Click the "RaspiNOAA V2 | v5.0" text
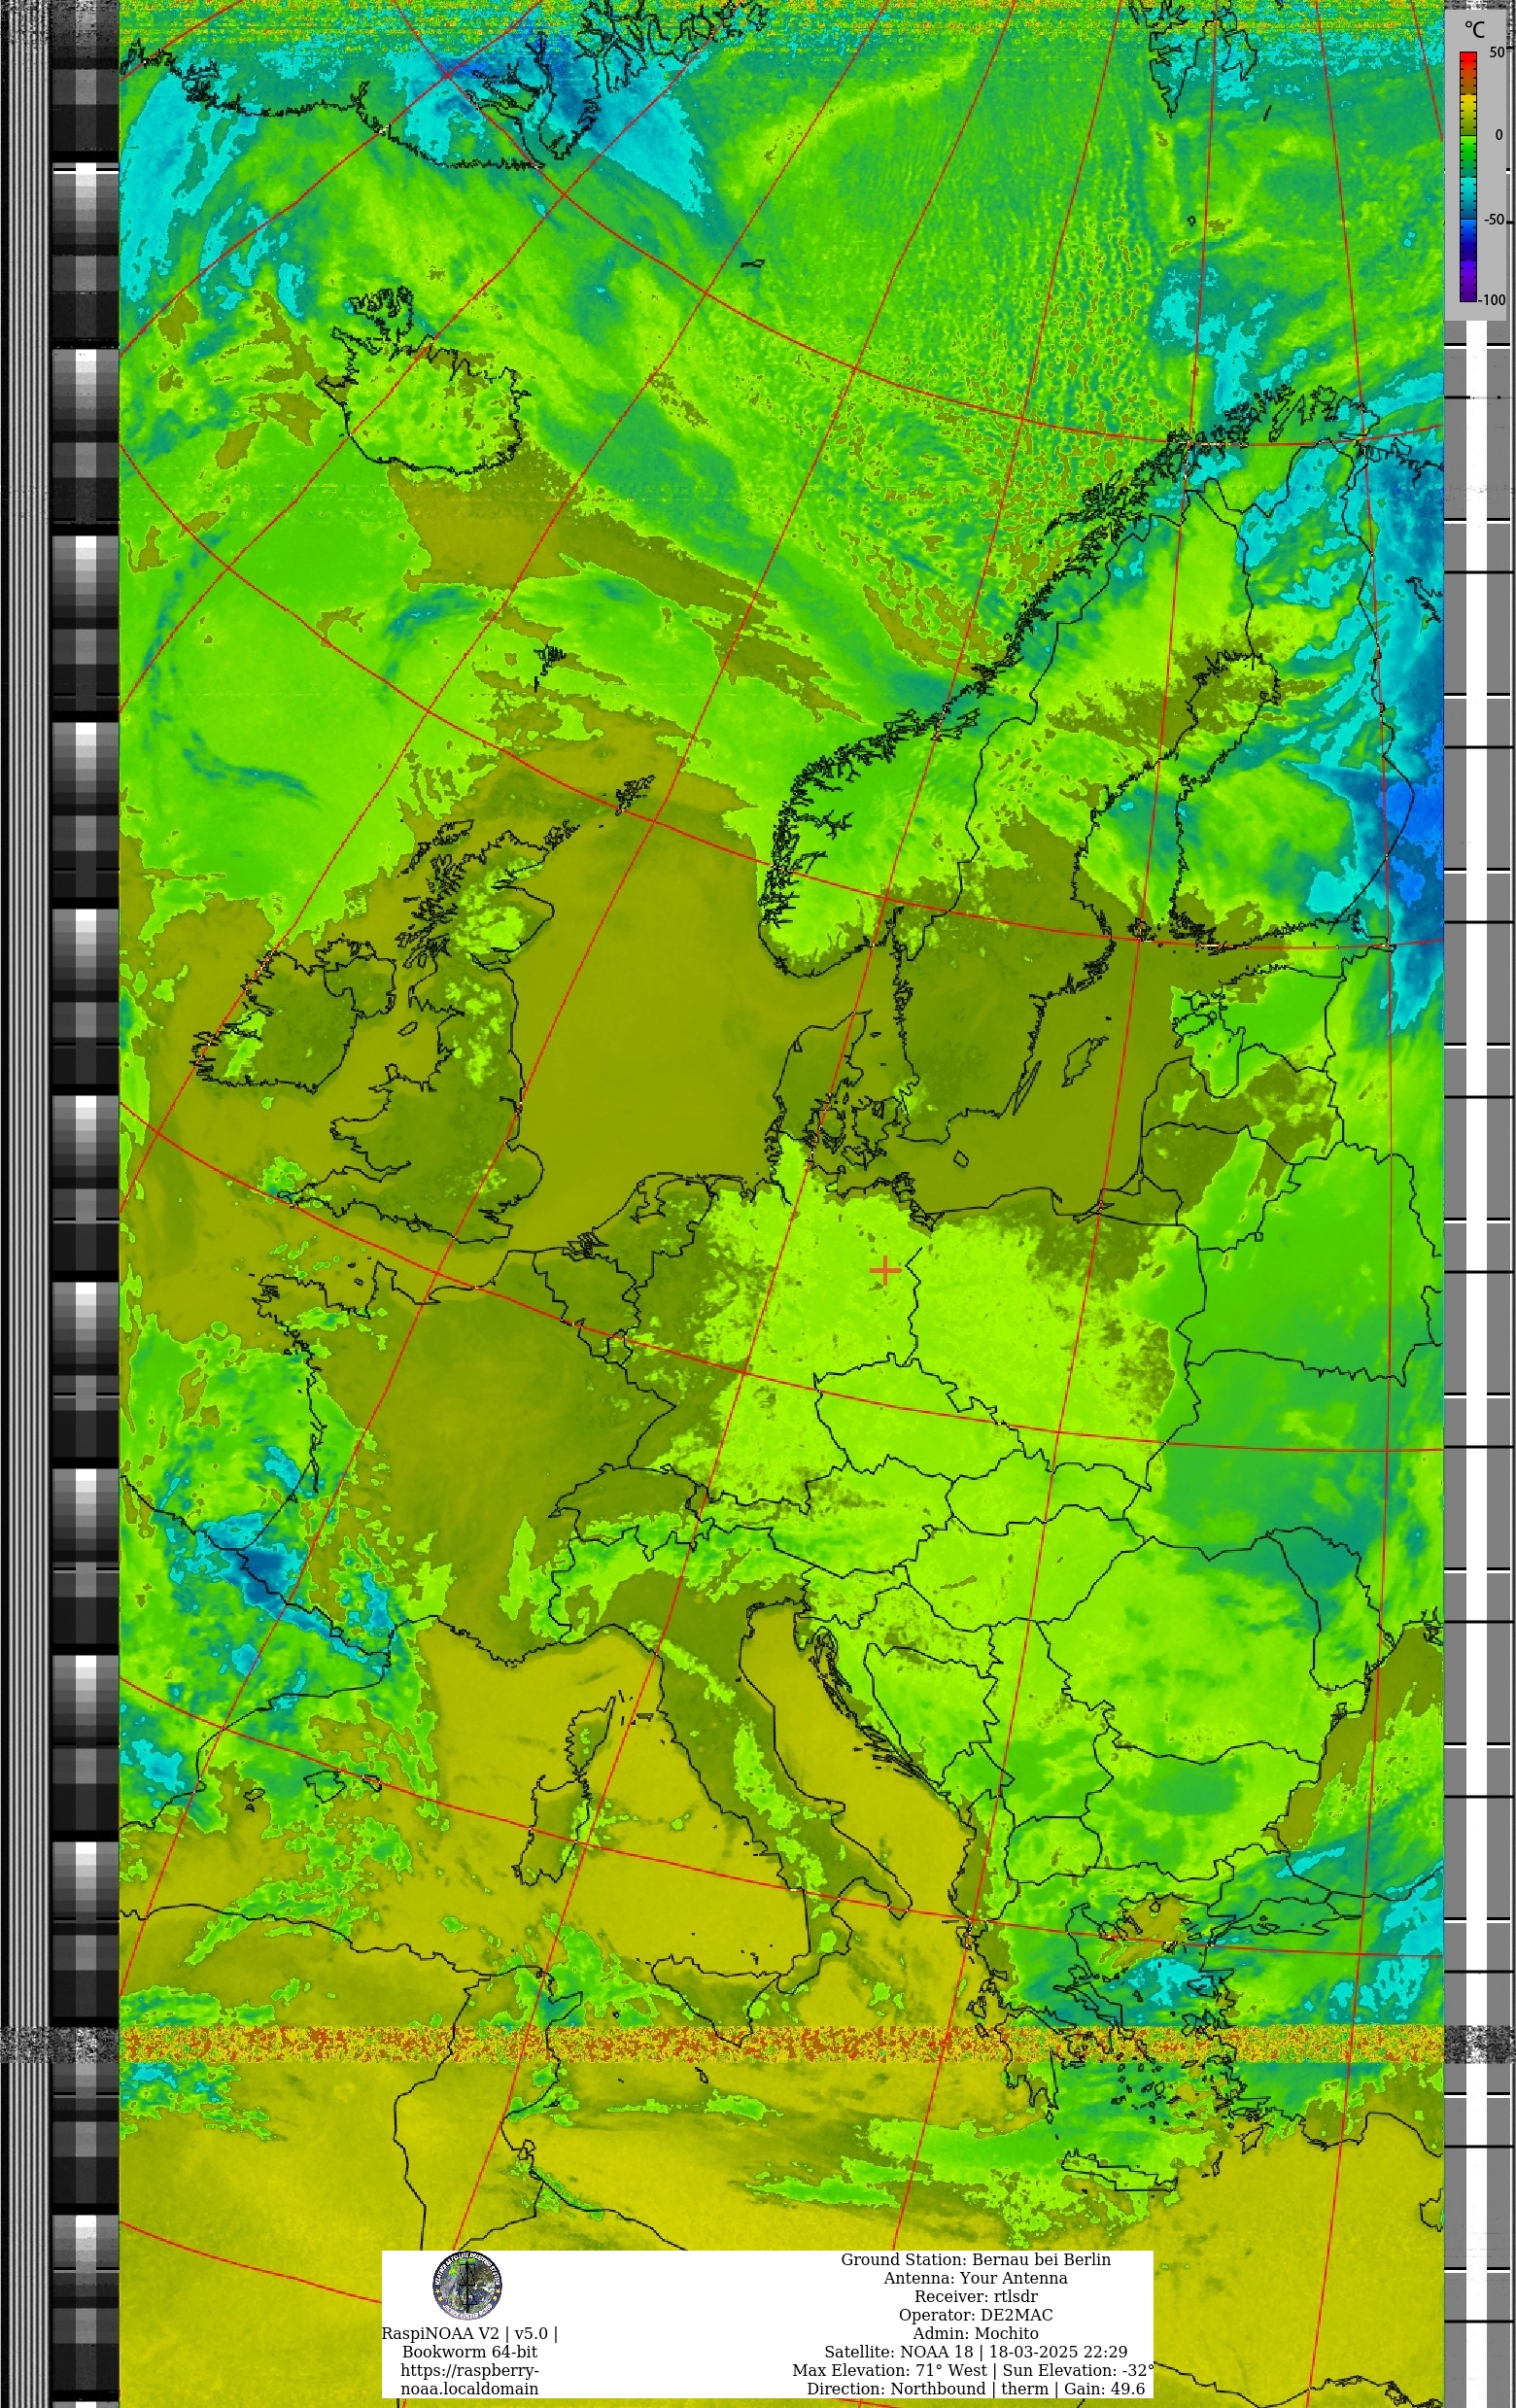Screen dimensions: 1516x2408 tap(469, 2333)
